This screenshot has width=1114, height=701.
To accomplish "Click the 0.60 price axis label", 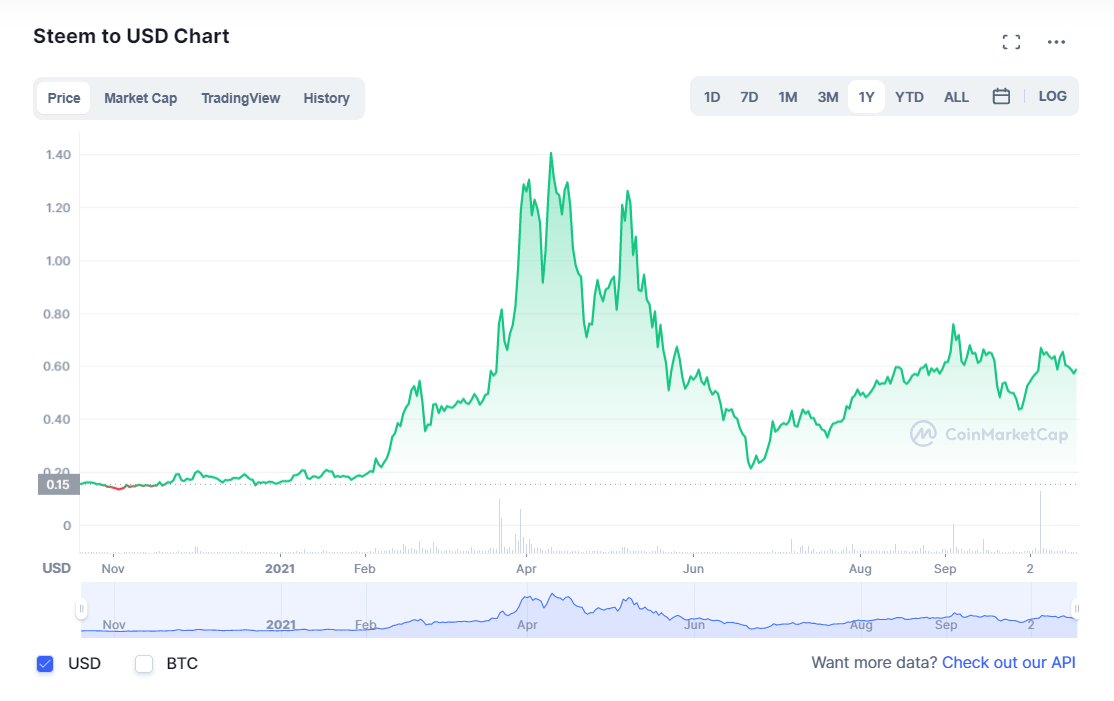I will tap(58, 366).
